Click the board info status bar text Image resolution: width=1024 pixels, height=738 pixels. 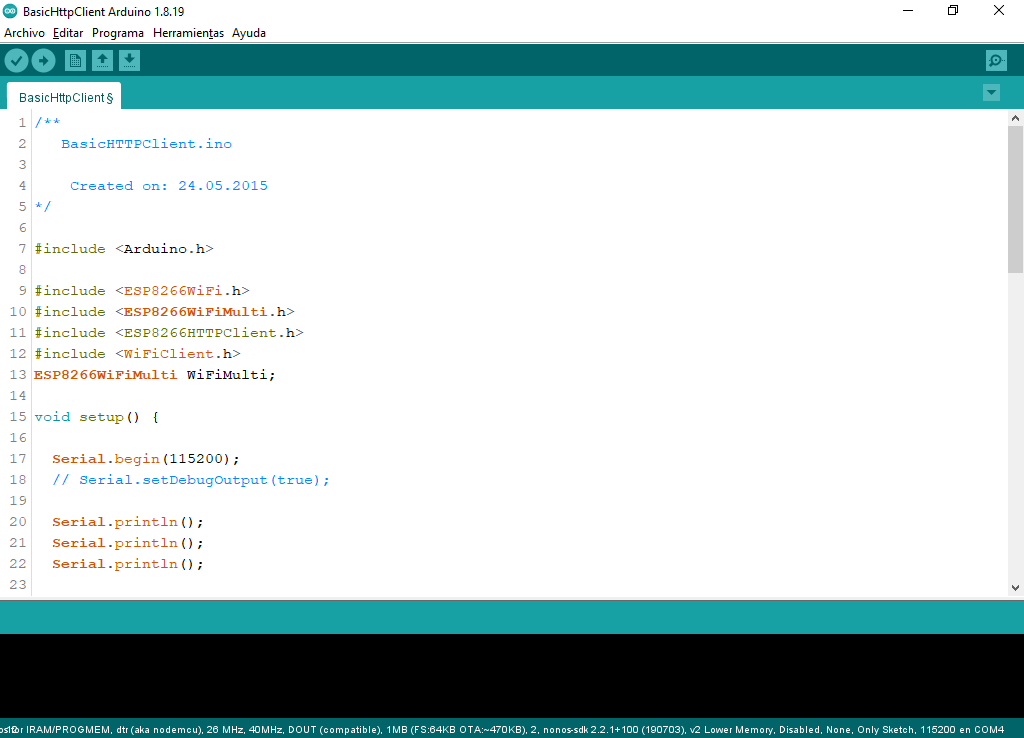tap(502, 730)
